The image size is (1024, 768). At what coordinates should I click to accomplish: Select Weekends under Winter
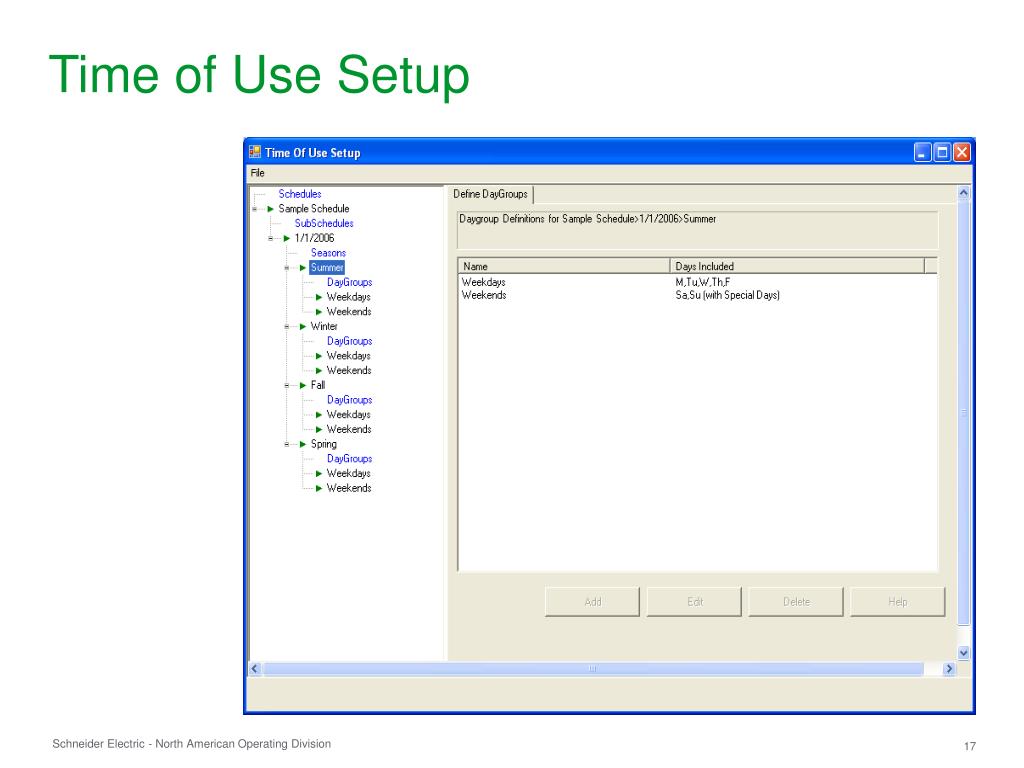click(349, 370)
